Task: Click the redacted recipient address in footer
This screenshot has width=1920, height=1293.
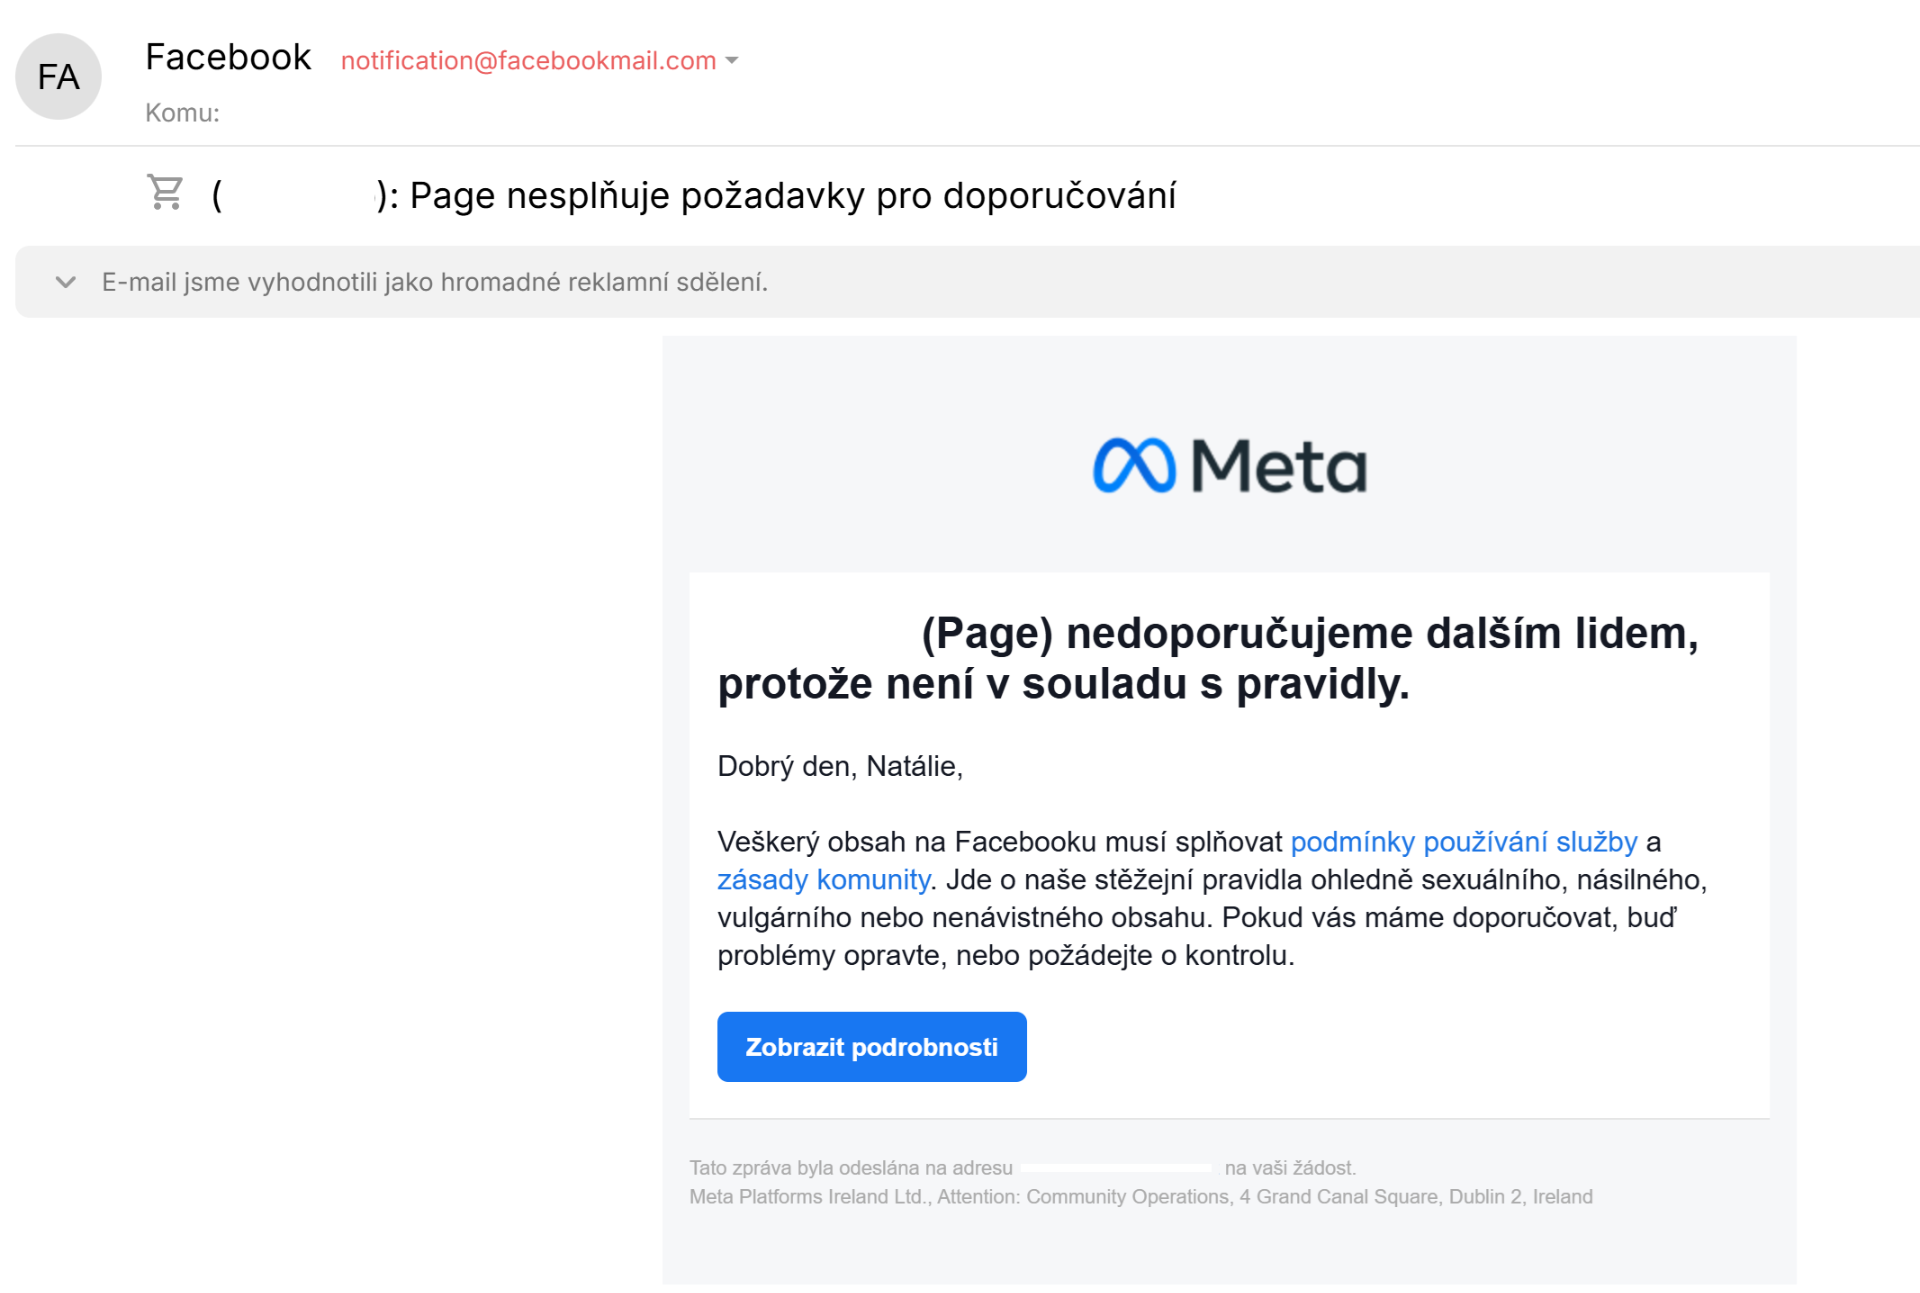Action: pyautogui.click(x=1117, y=1168)
